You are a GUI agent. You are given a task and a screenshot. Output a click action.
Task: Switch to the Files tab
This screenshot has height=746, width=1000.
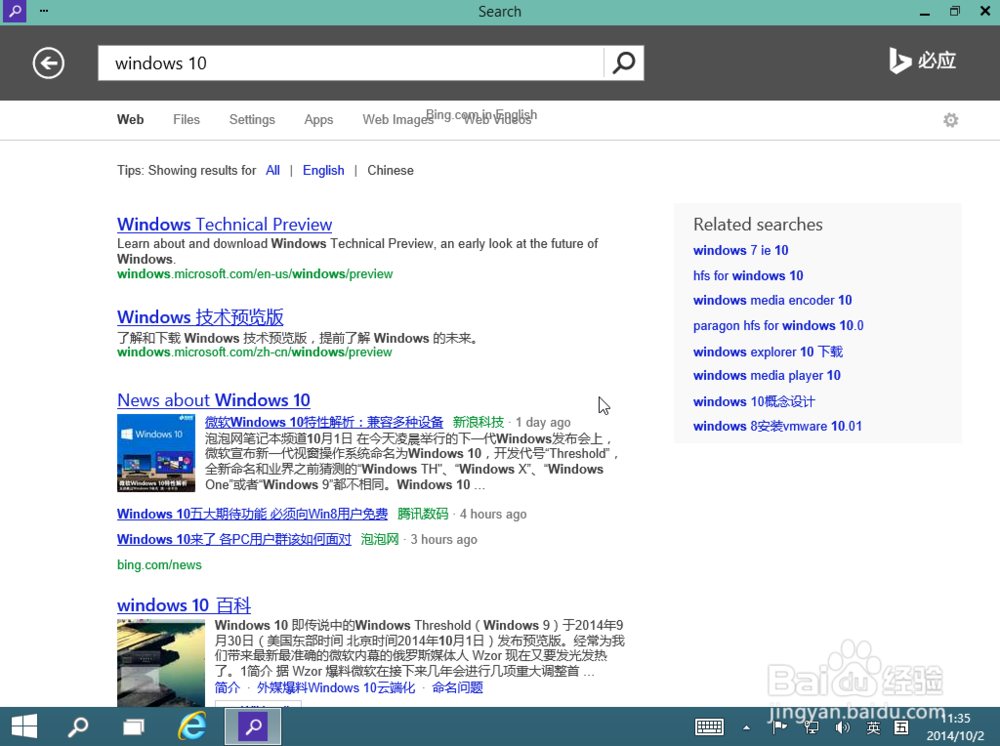tap(186, 119)
